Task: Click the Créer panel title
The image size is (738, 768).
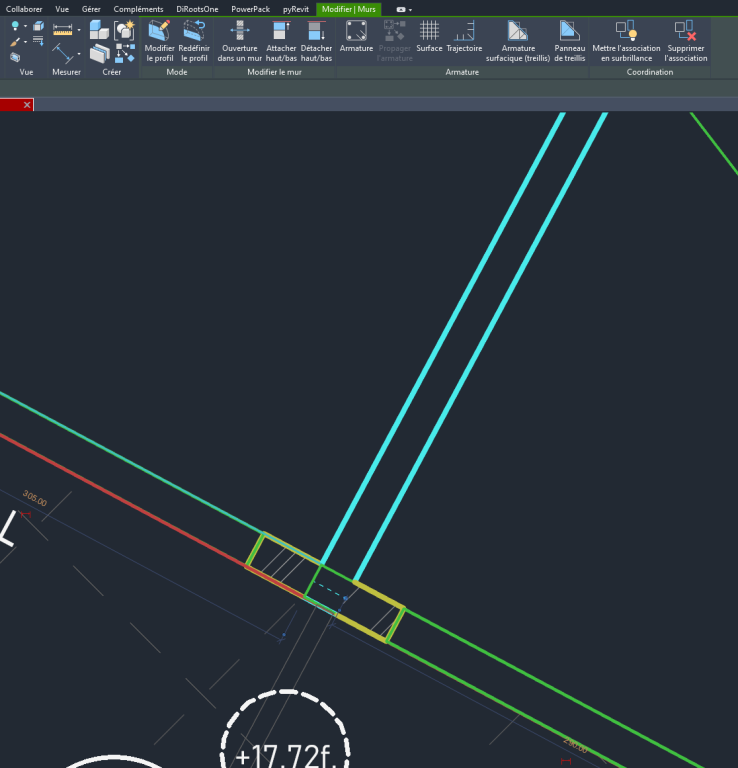Action: pyautogui.click(x=112, y=72)
